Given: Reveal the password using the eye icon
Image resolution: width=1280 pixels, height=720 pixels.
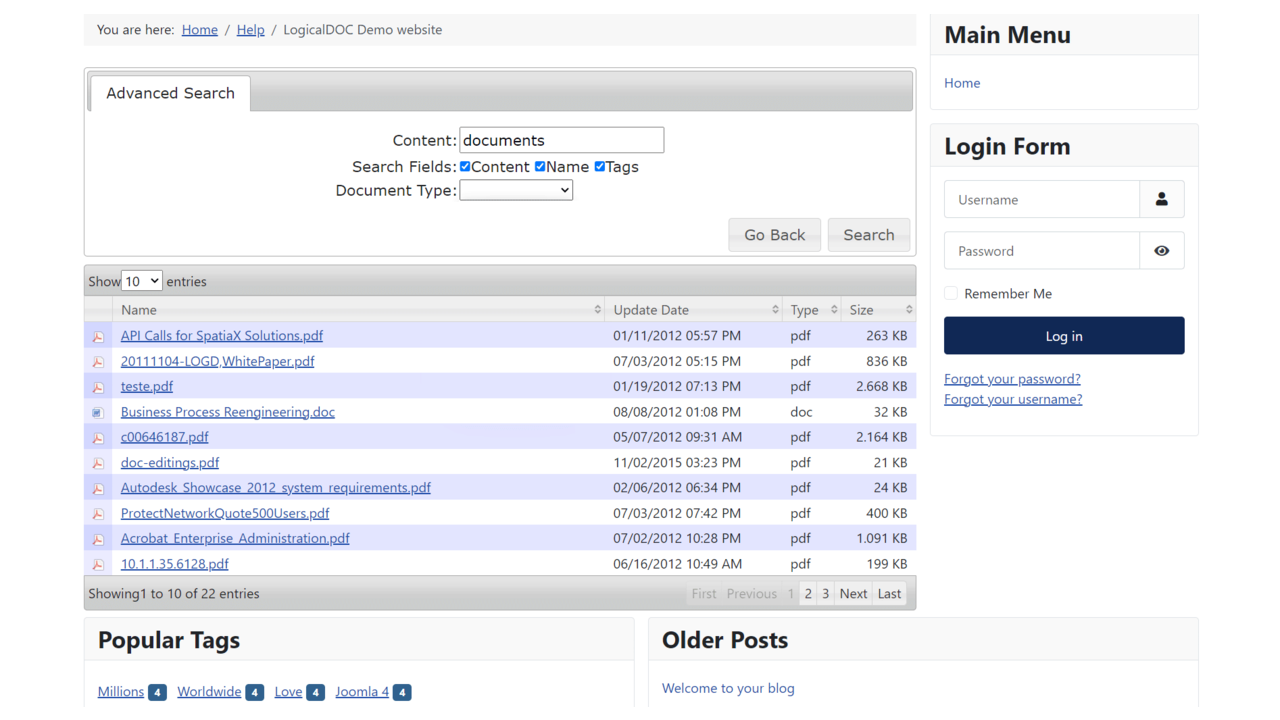Looking at the screenshot, I should click(x=1161, y=250).
